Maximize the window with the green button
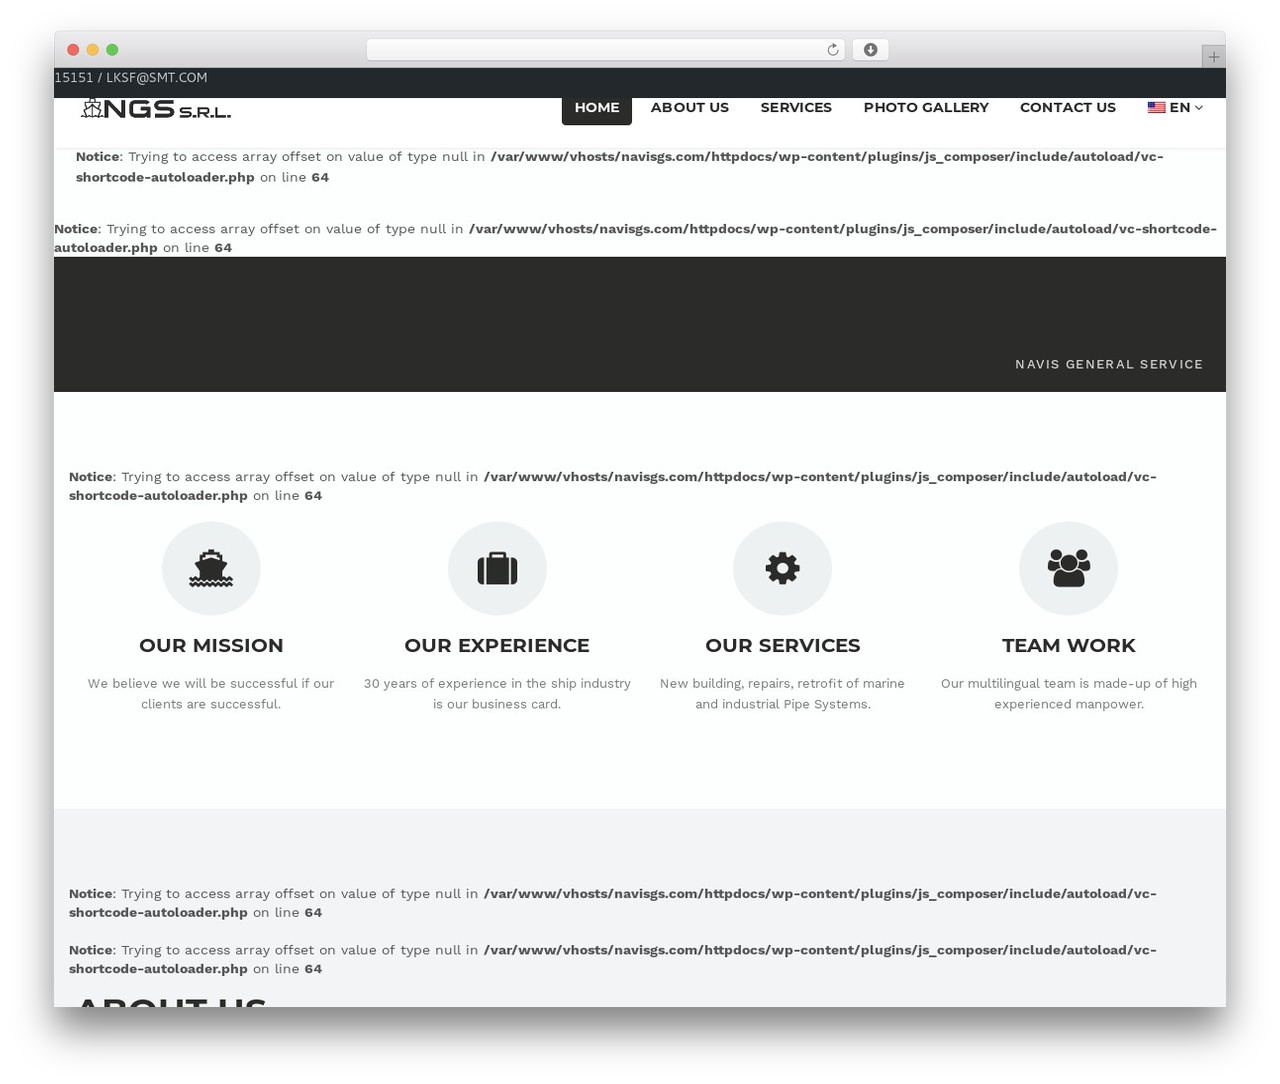This screenshot has width=1280, height=1084. click(x=112, y=50)
